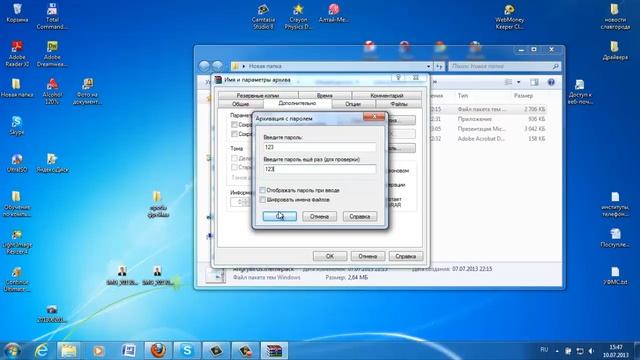Switch to the Комментарий tab
The width and height of the screenshot is (640, 360).
coord(387,95)
